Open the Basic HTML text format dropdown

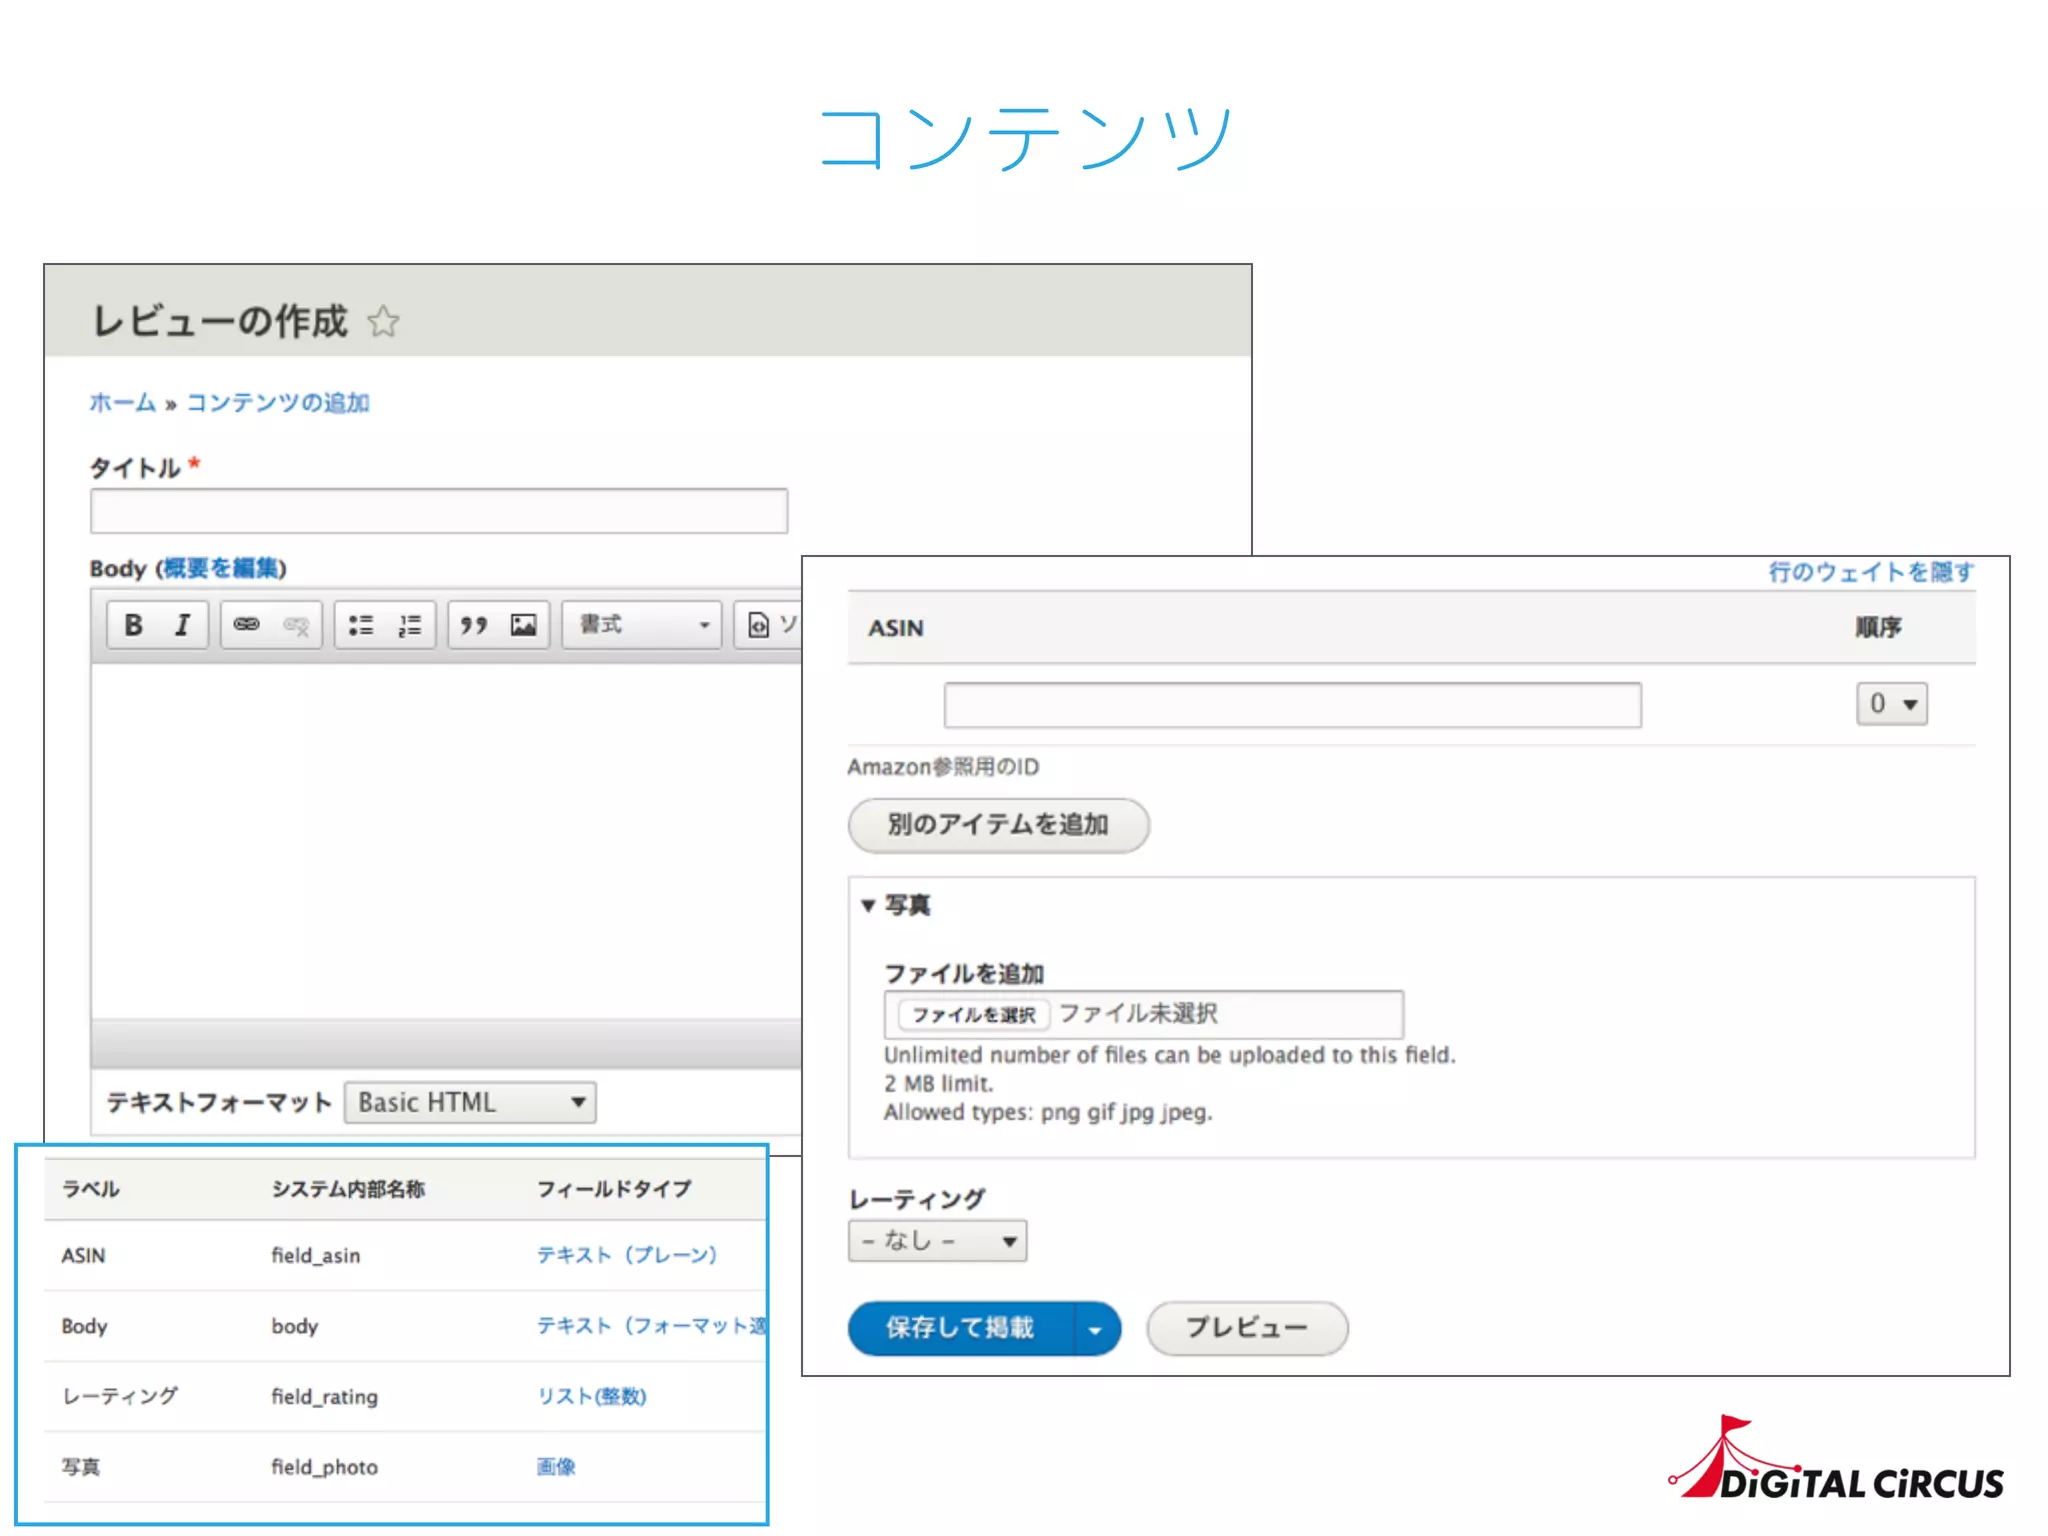(x=470, y=1102)
